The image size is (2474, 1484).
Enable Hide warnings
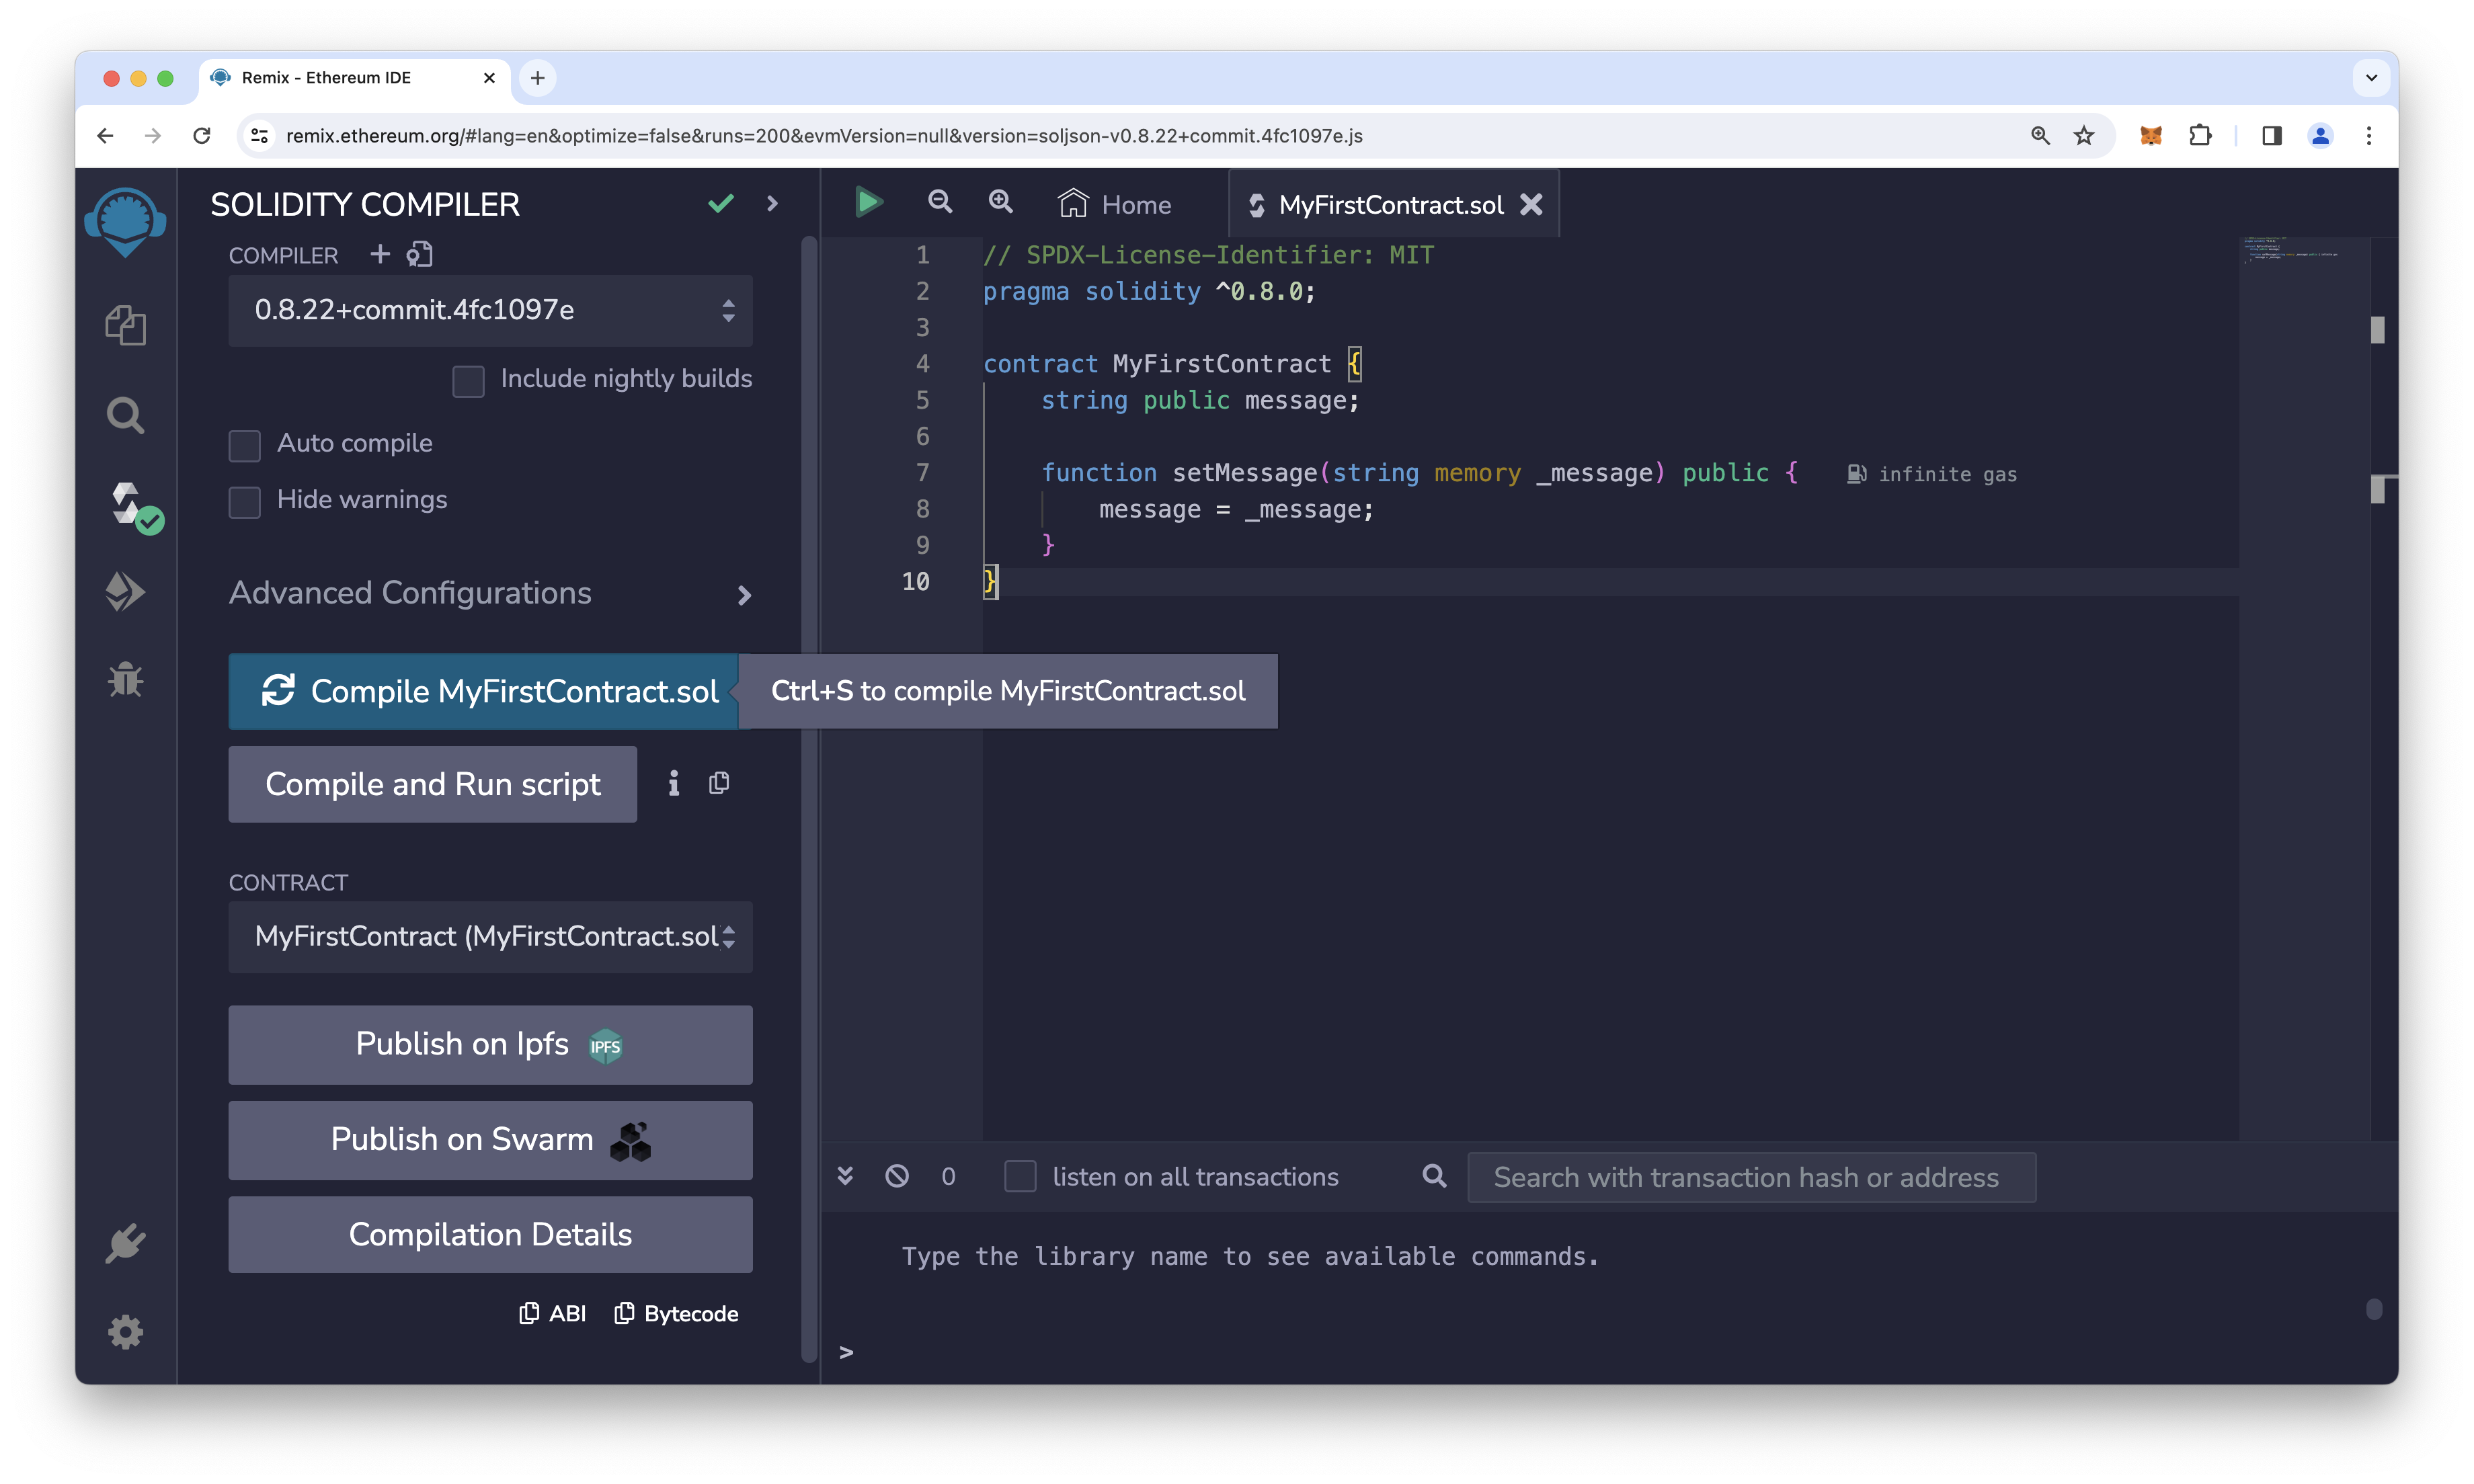pyautogui.click(x=244, y=502)
